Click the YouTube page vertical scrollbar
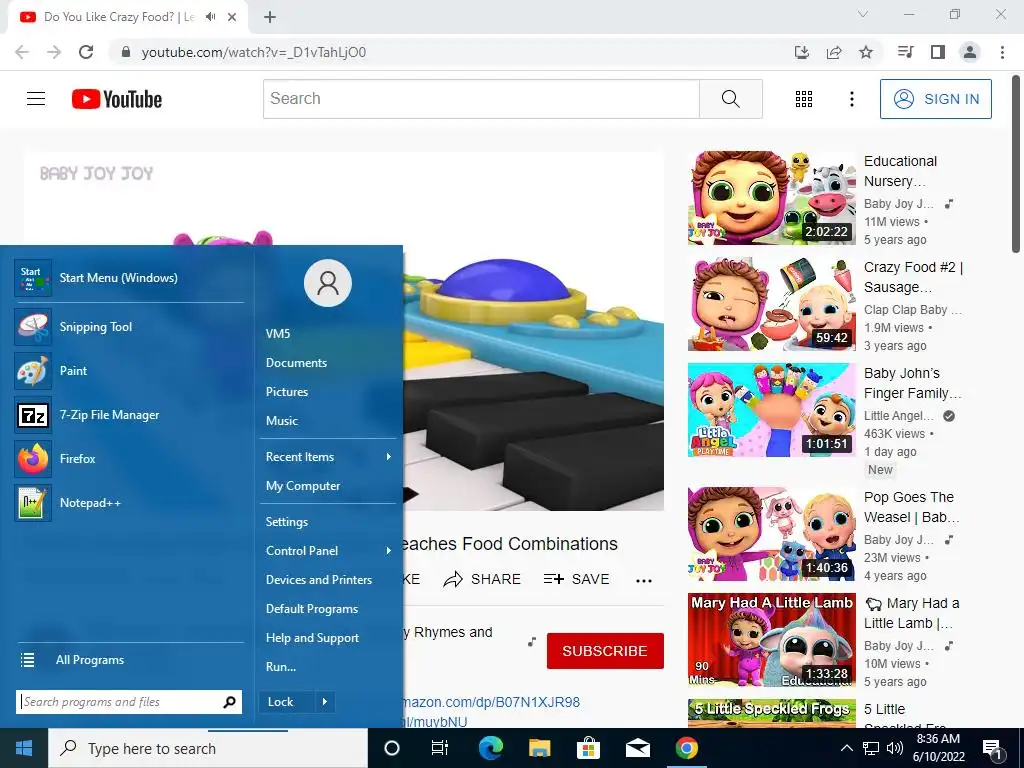The height and width of the screenshot is (768, 1024). (x=1016, y=165)
